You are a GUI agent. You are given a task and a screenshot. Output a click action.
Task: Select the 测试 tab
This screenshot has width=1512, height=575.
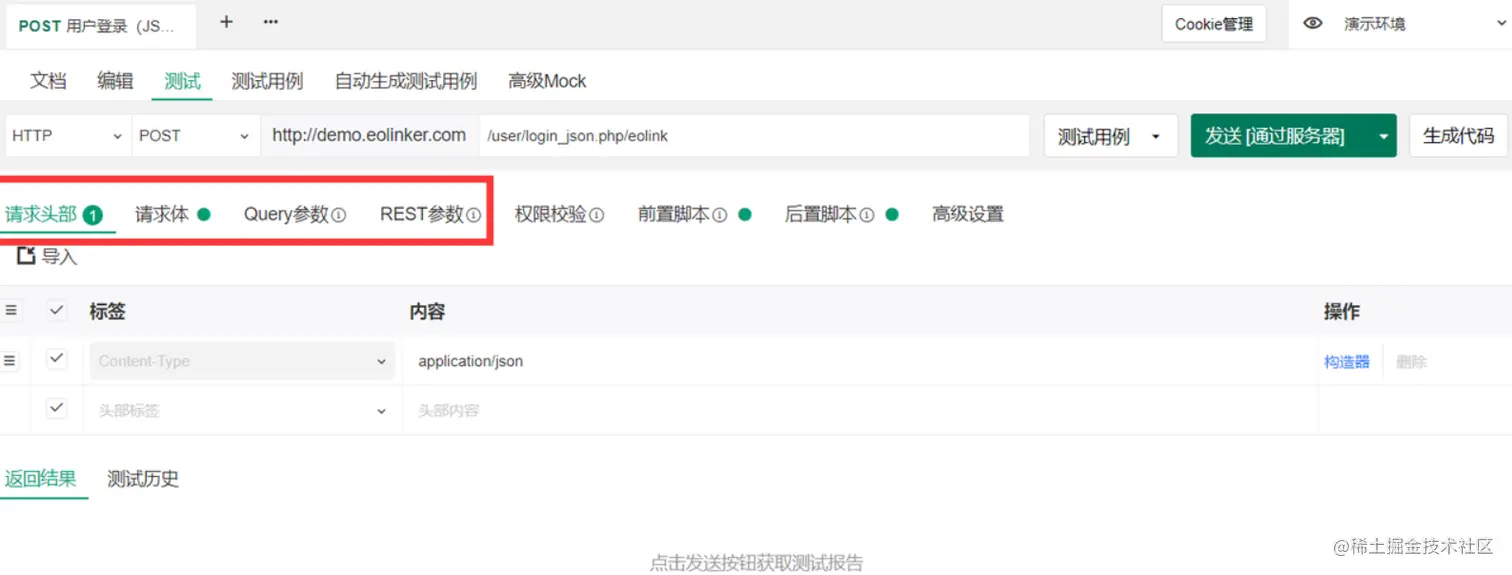182,81
